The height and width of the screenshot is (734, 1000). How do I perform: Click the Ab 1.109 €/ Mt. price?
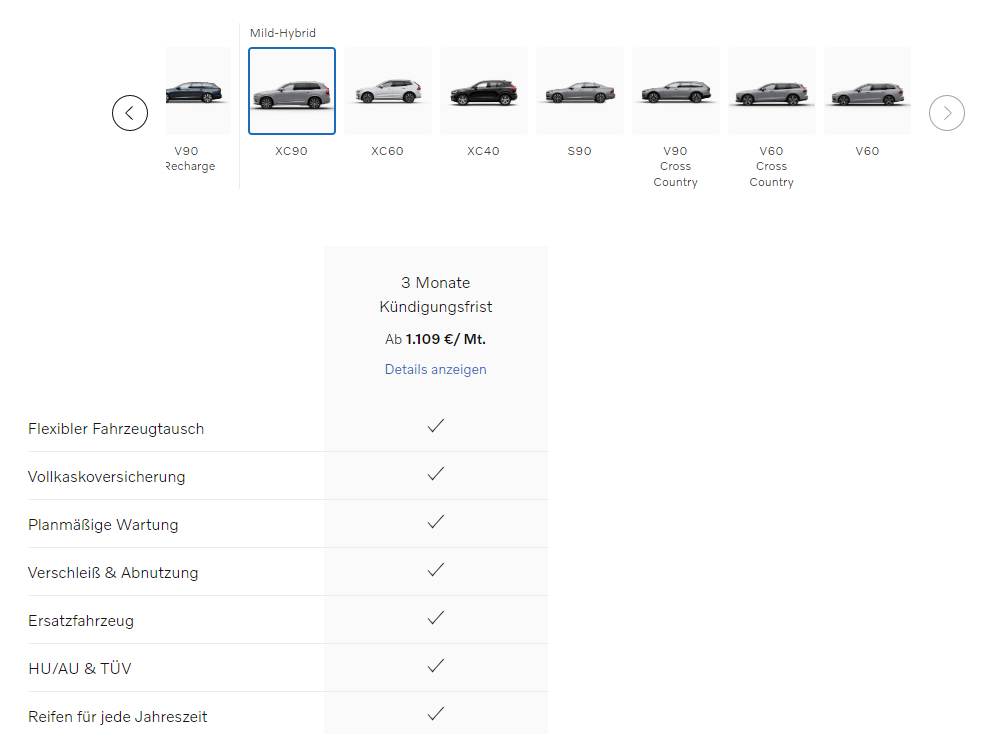click(x=436, y=339)
